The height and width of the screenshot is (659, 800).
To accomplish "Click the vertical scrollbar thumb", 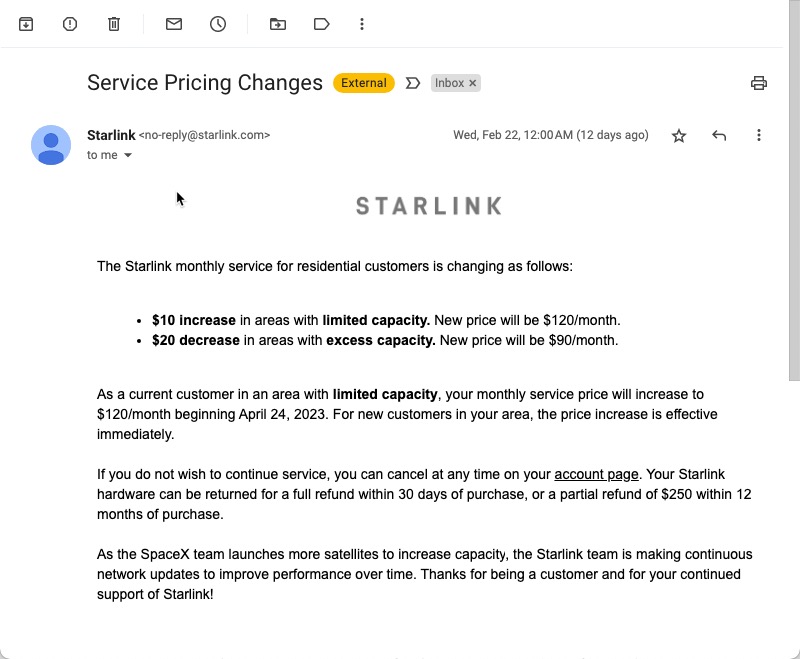I will tap(794, 190).
